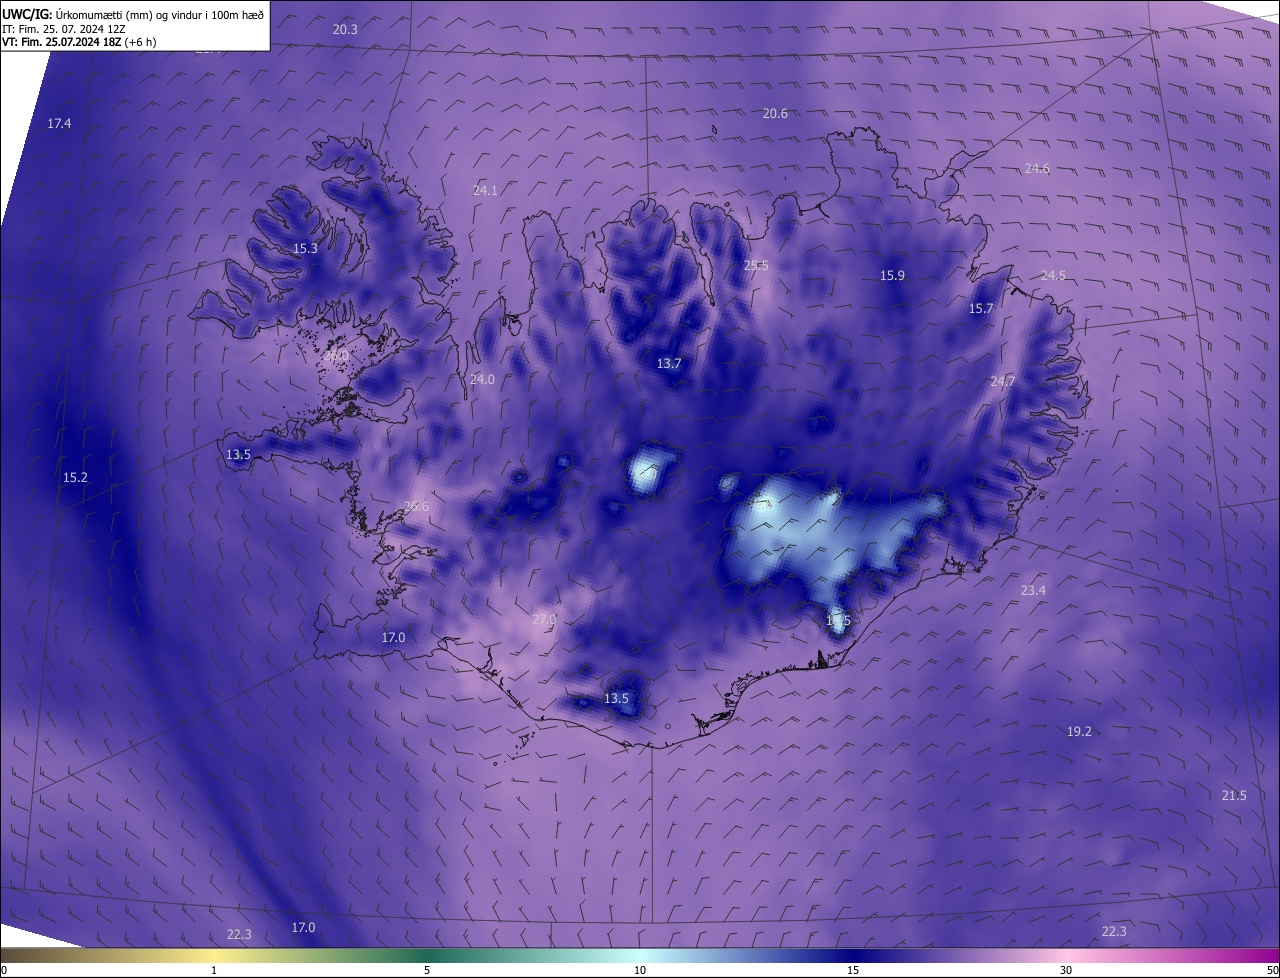The height and width of the screenshot is (978, 1280).
Task: Click the title 'UWC/IG: Úrkomumætti (mm) og vindur'
Action: pos(133,16)
